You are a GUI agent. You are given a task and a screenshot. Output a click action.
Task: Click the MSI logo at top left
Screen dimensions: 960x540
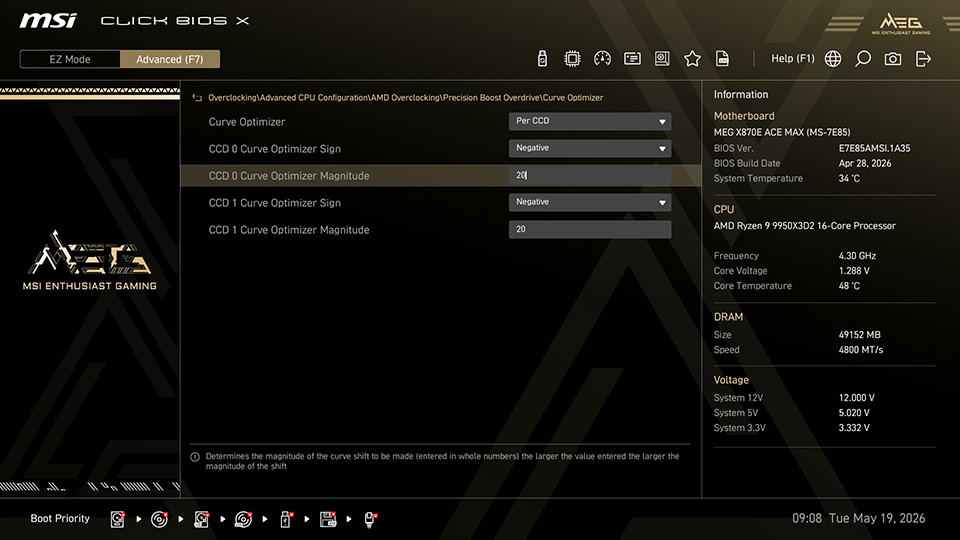48,21
